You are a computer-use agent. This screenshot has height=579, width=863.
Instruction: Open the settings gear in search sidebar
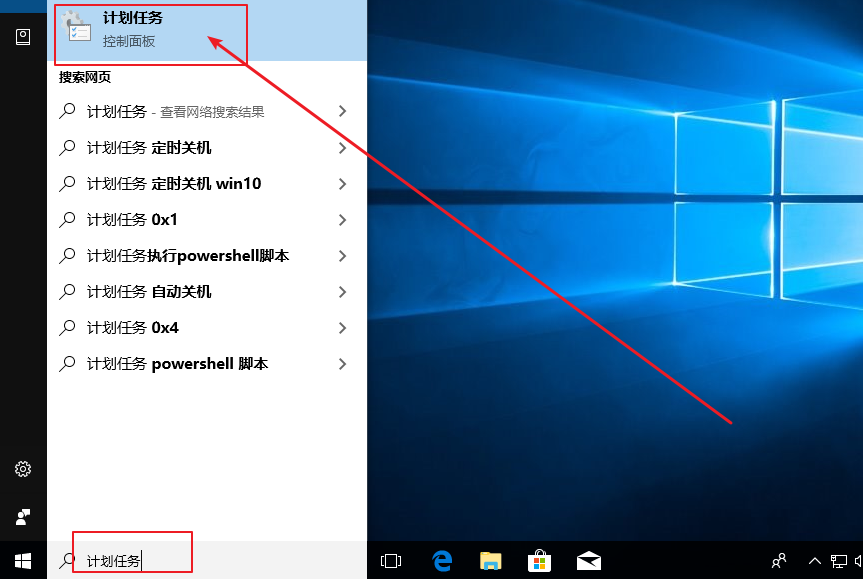(23, 469)
